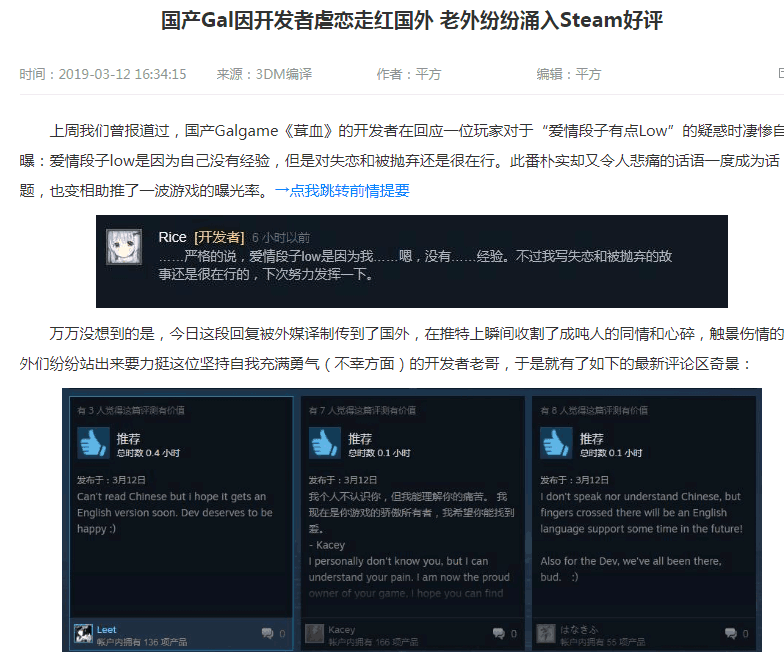The width and height of the screenshot is (784, 657).
Task: Click Rice developer avatar image
Action: (124, 246)
